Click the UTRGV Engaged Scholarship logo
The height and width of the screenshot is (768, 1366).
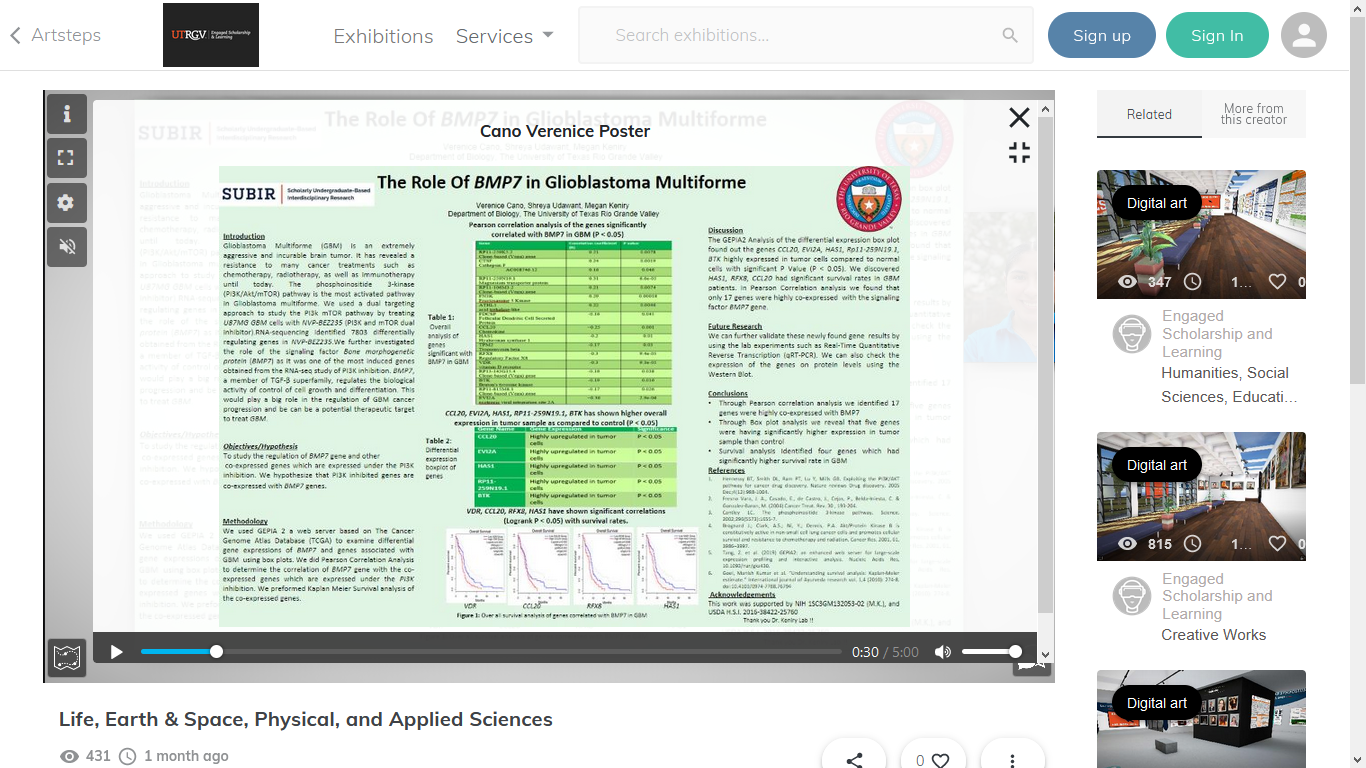click(x=210, y=35)
